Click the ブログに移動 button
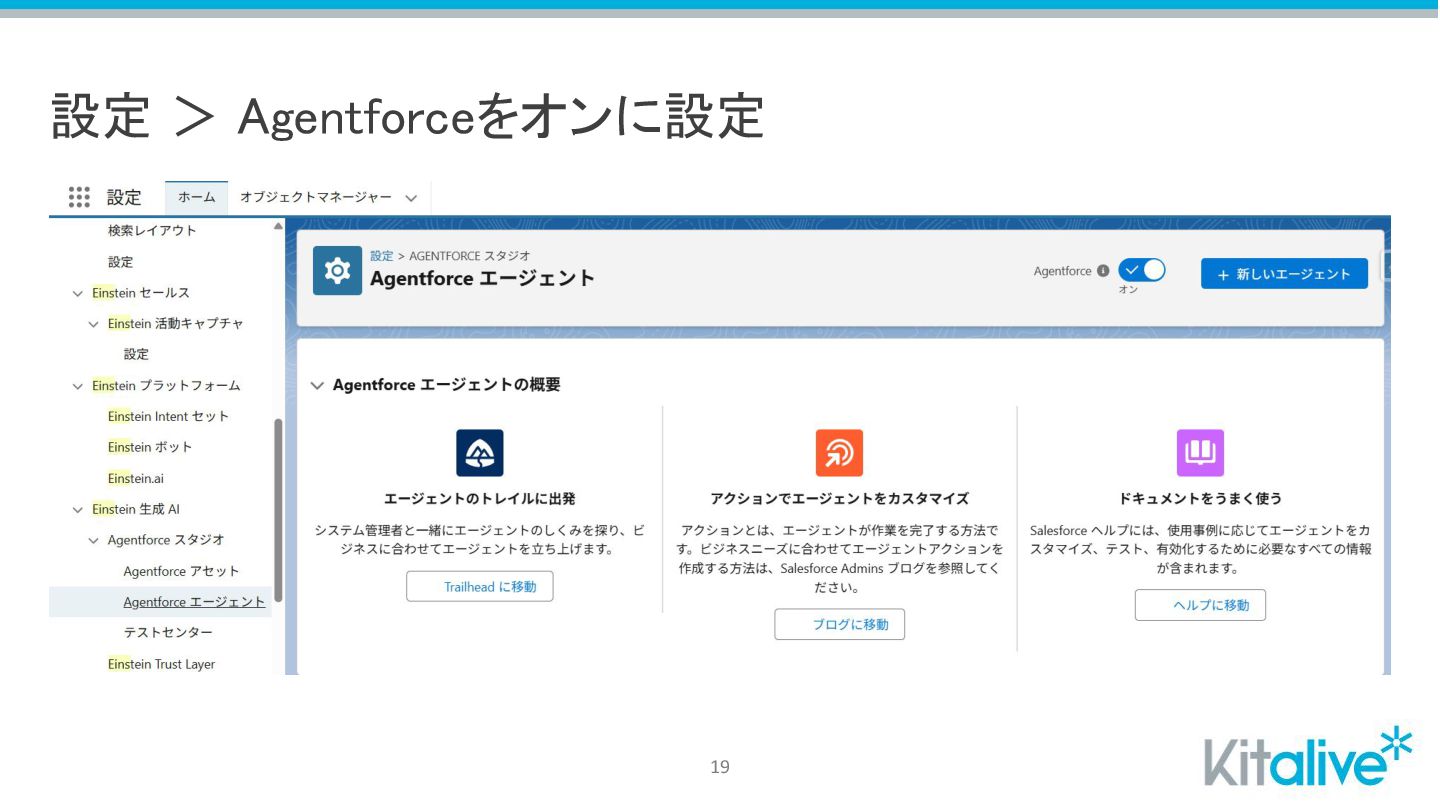 (839, 624)
